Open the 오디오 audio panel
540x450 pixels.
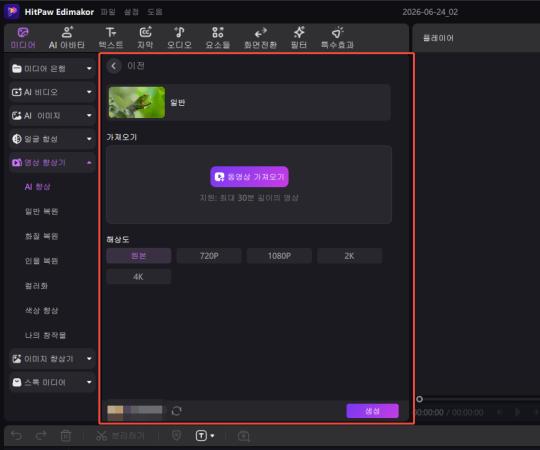(179, 38)
